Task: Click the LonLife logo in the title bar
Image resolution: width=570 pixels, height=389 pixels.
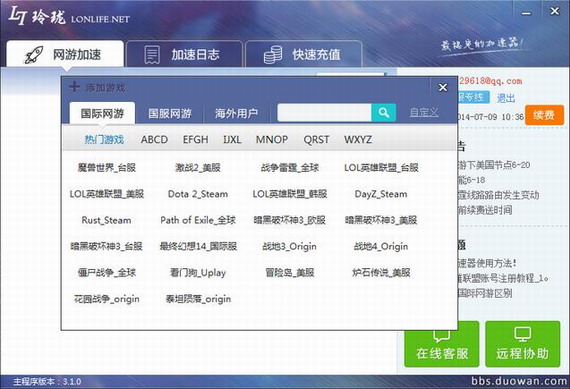Action: (x=69, y=17)
